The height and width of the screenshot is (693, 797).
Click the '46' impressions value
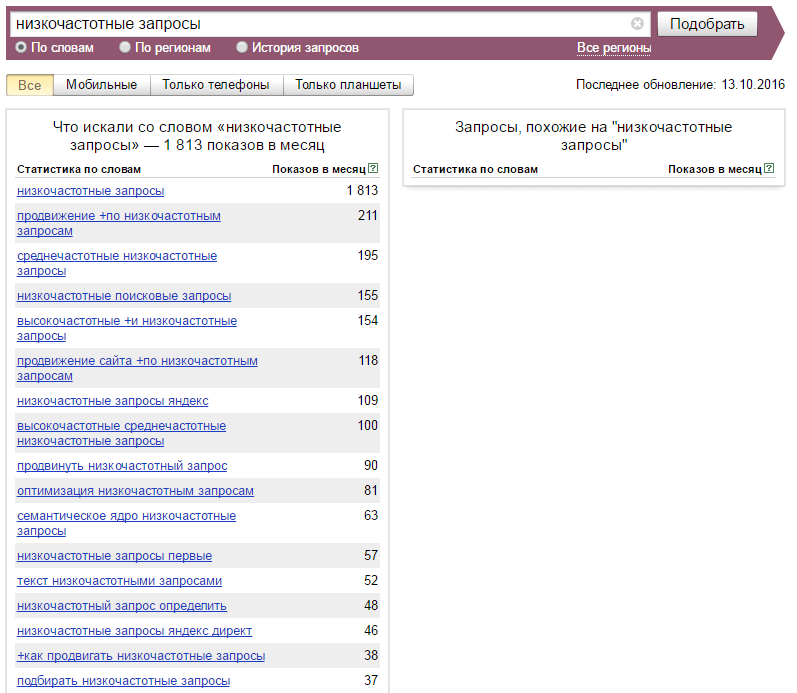pos(371,630)
